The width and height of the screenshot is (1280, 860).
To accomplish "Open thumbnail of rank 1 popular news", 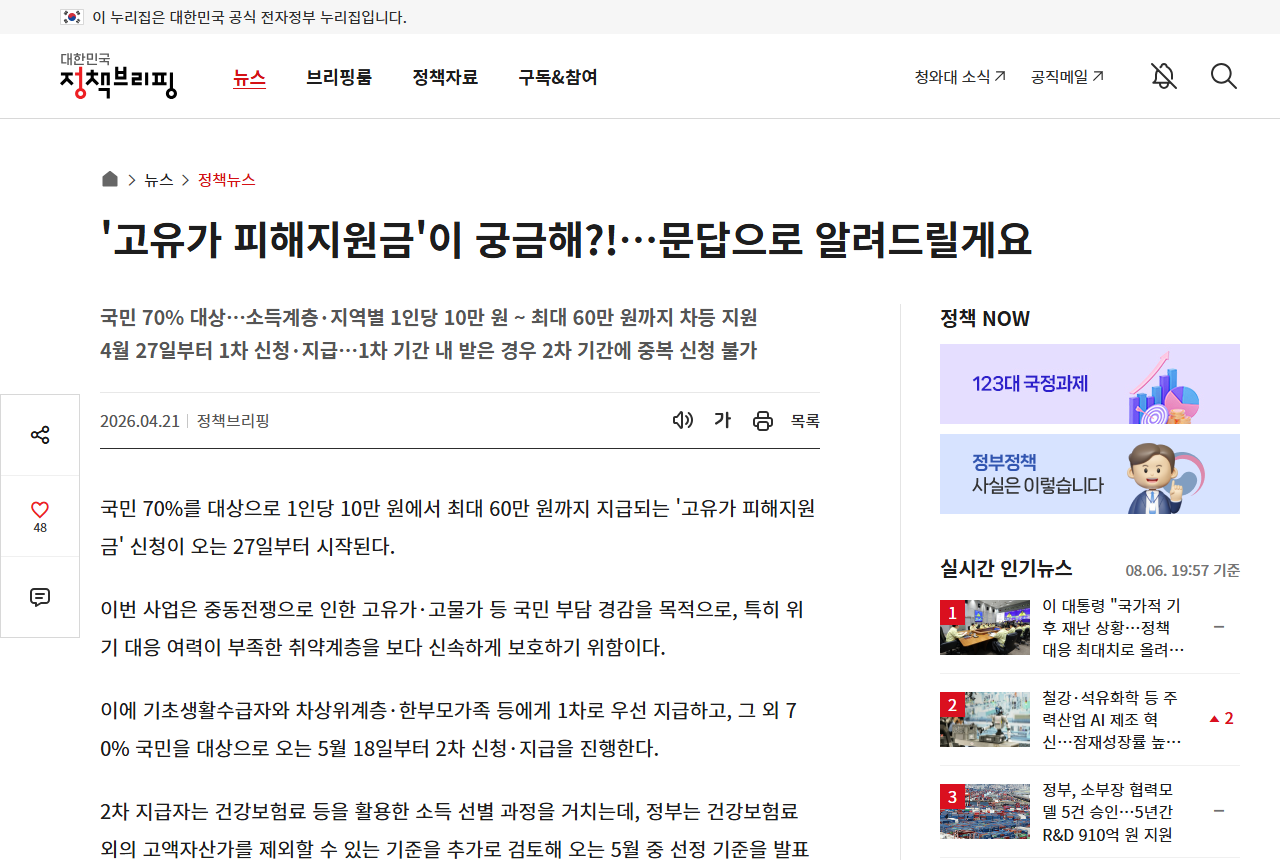I will pos(985,627).
